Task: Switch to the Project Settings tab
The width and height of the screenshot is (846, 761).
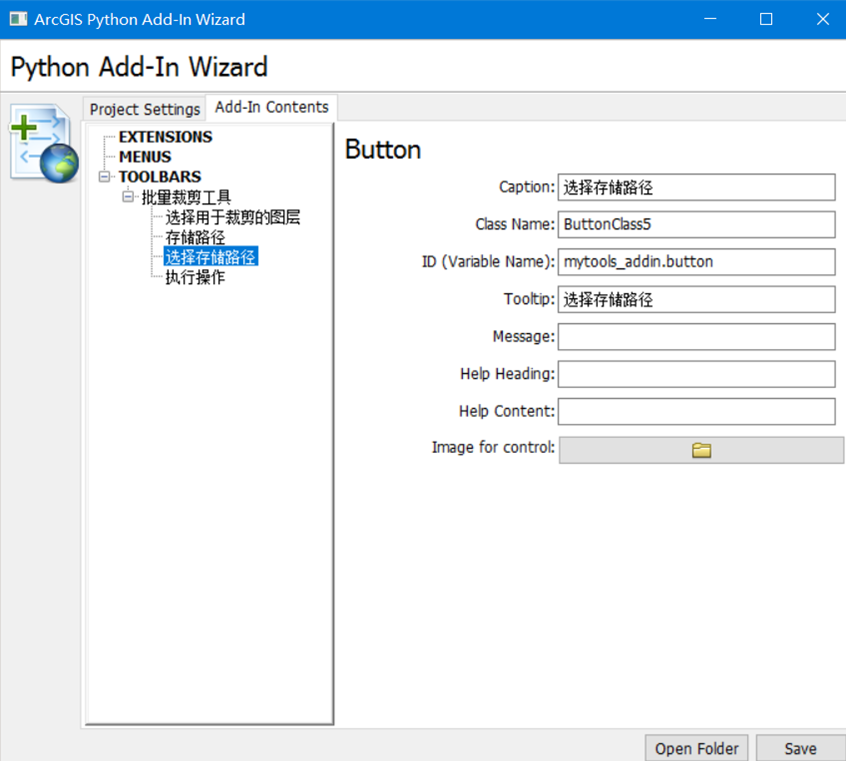Action: click(x=145, y=109)
